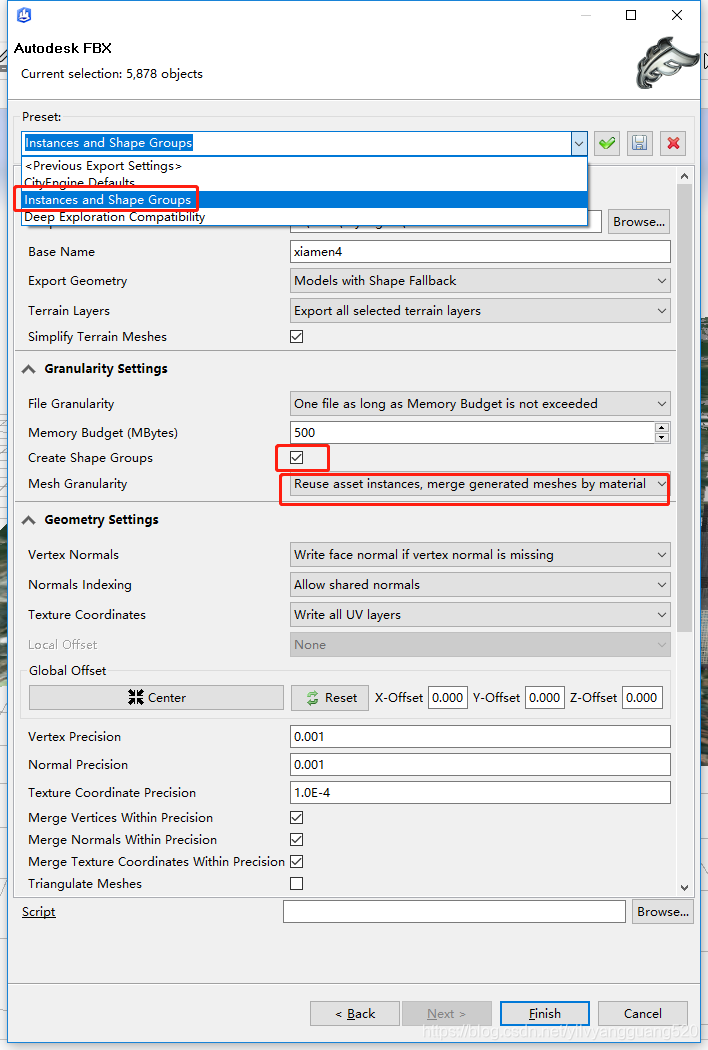Increase Memory Budget with up arrow

662,427
